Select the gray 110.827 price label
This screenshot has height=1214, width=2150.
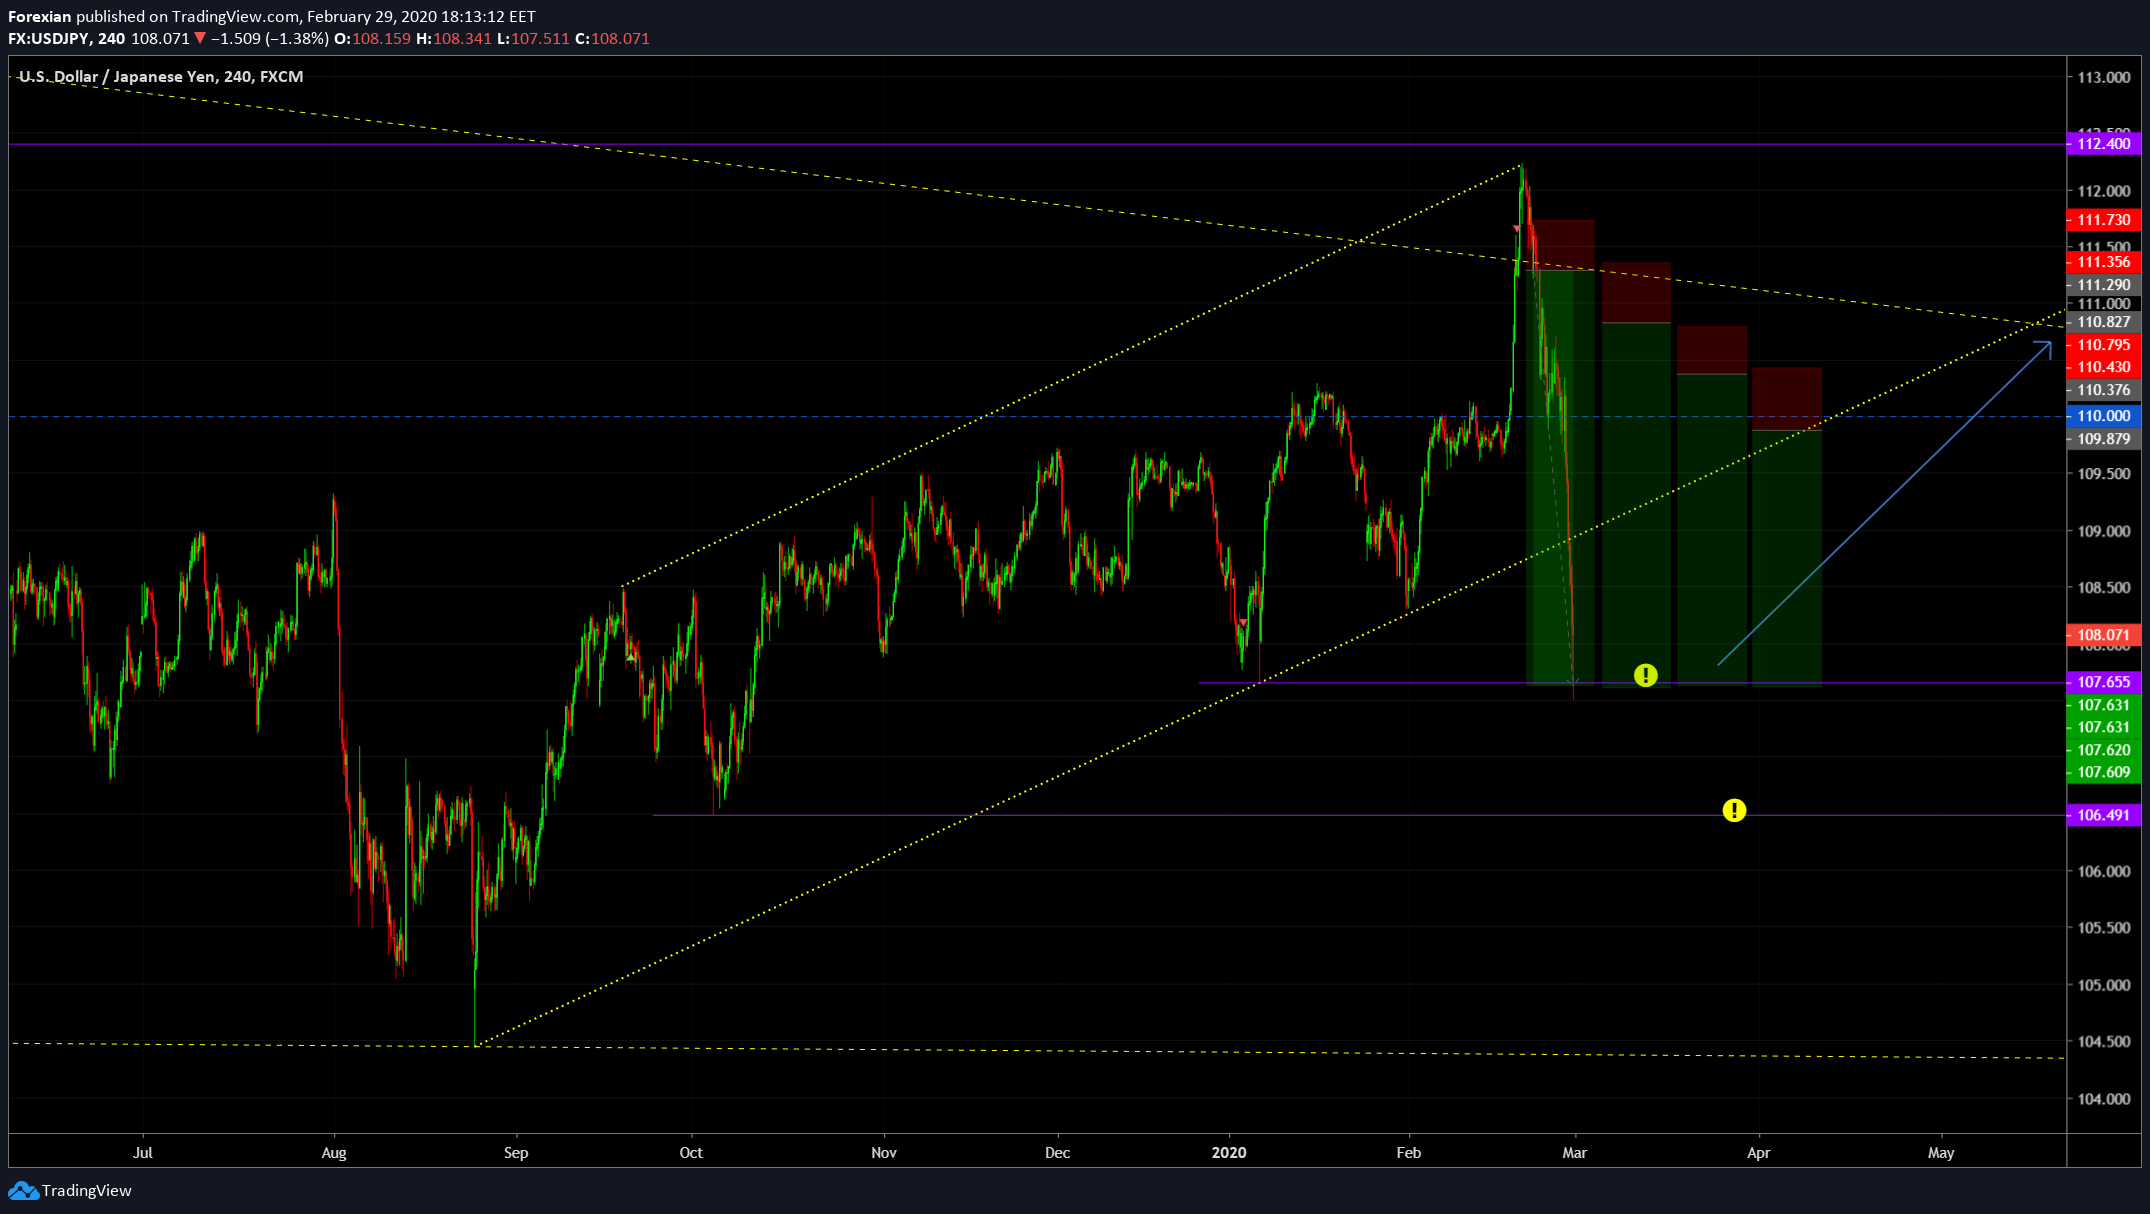[x=2103, y=322]
